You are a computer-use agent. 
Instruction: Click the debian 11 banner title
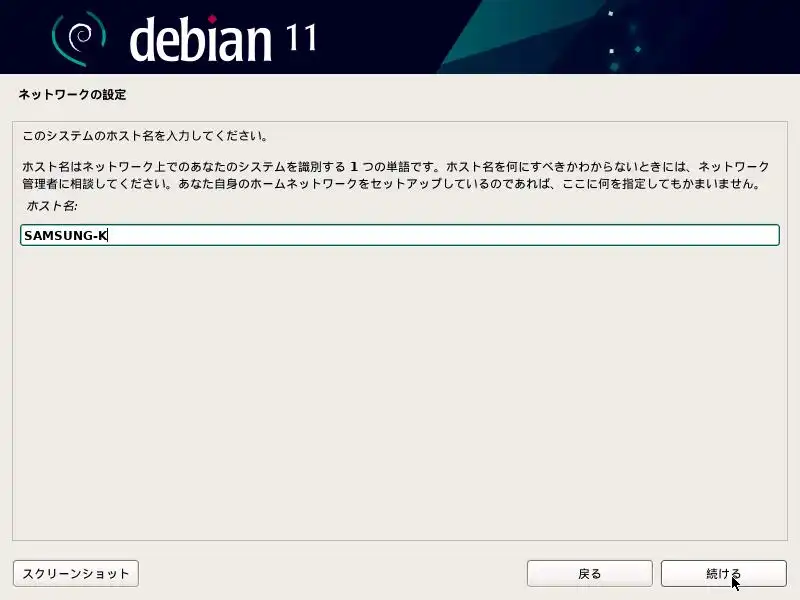223,39
